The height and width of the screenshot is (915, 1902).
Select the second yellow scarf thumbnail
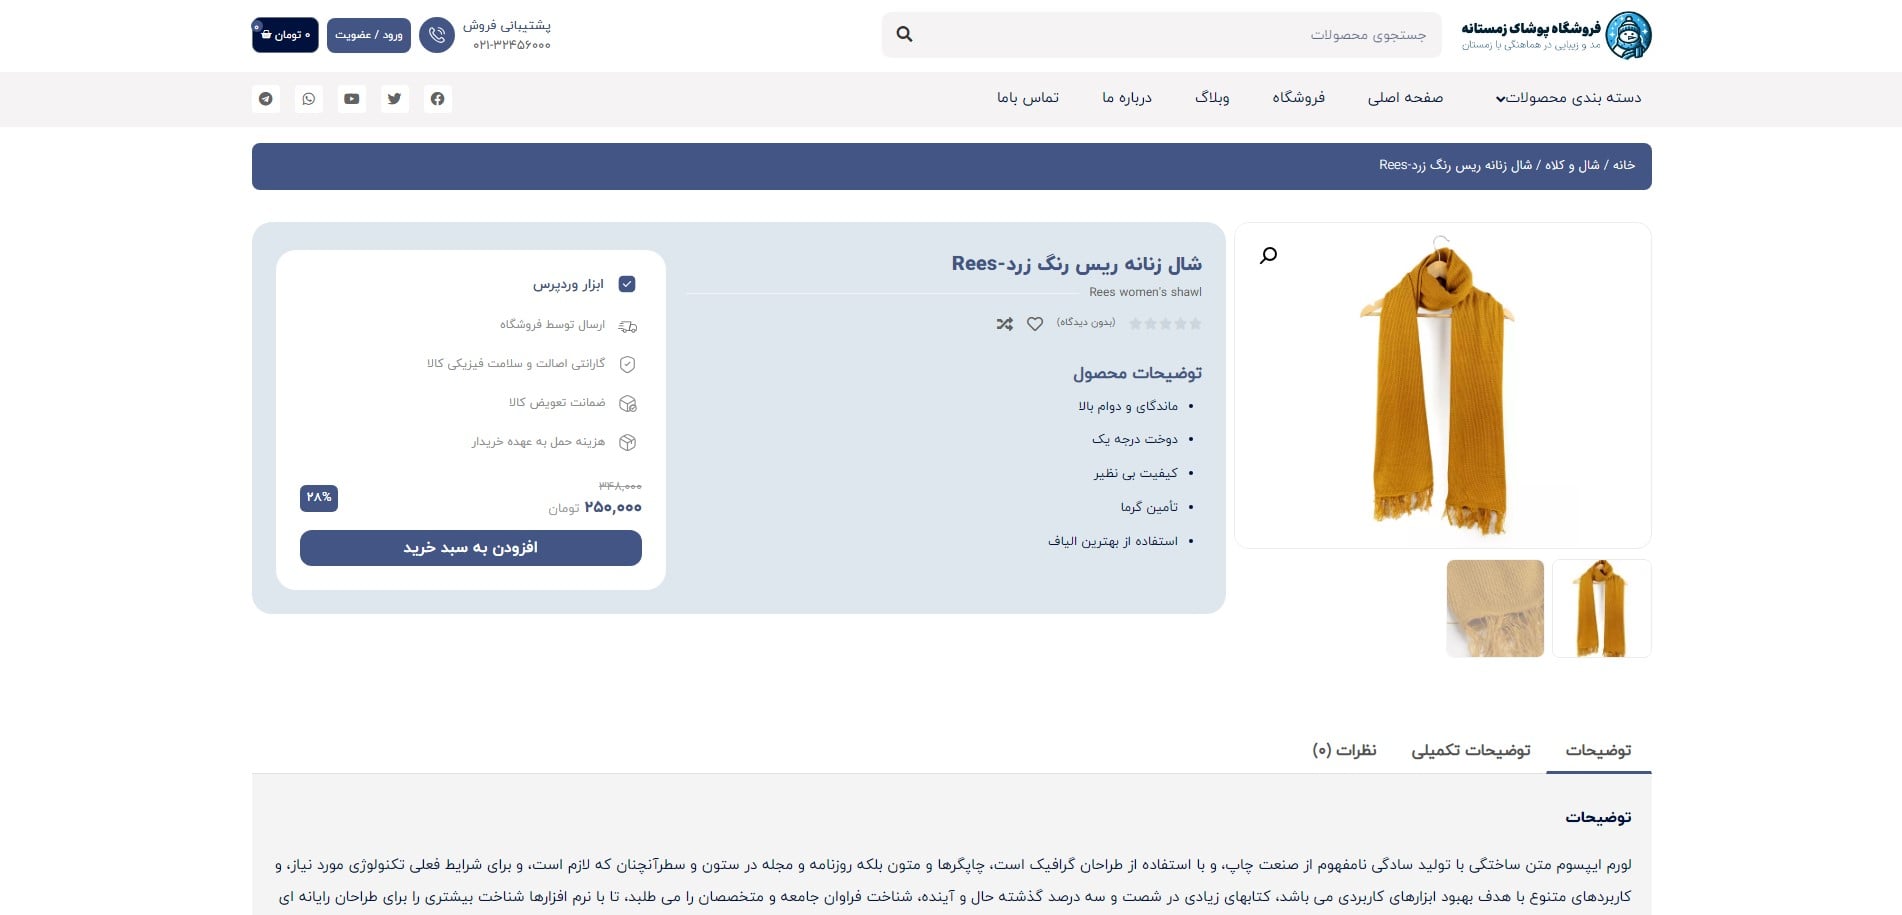[1601, 608]
